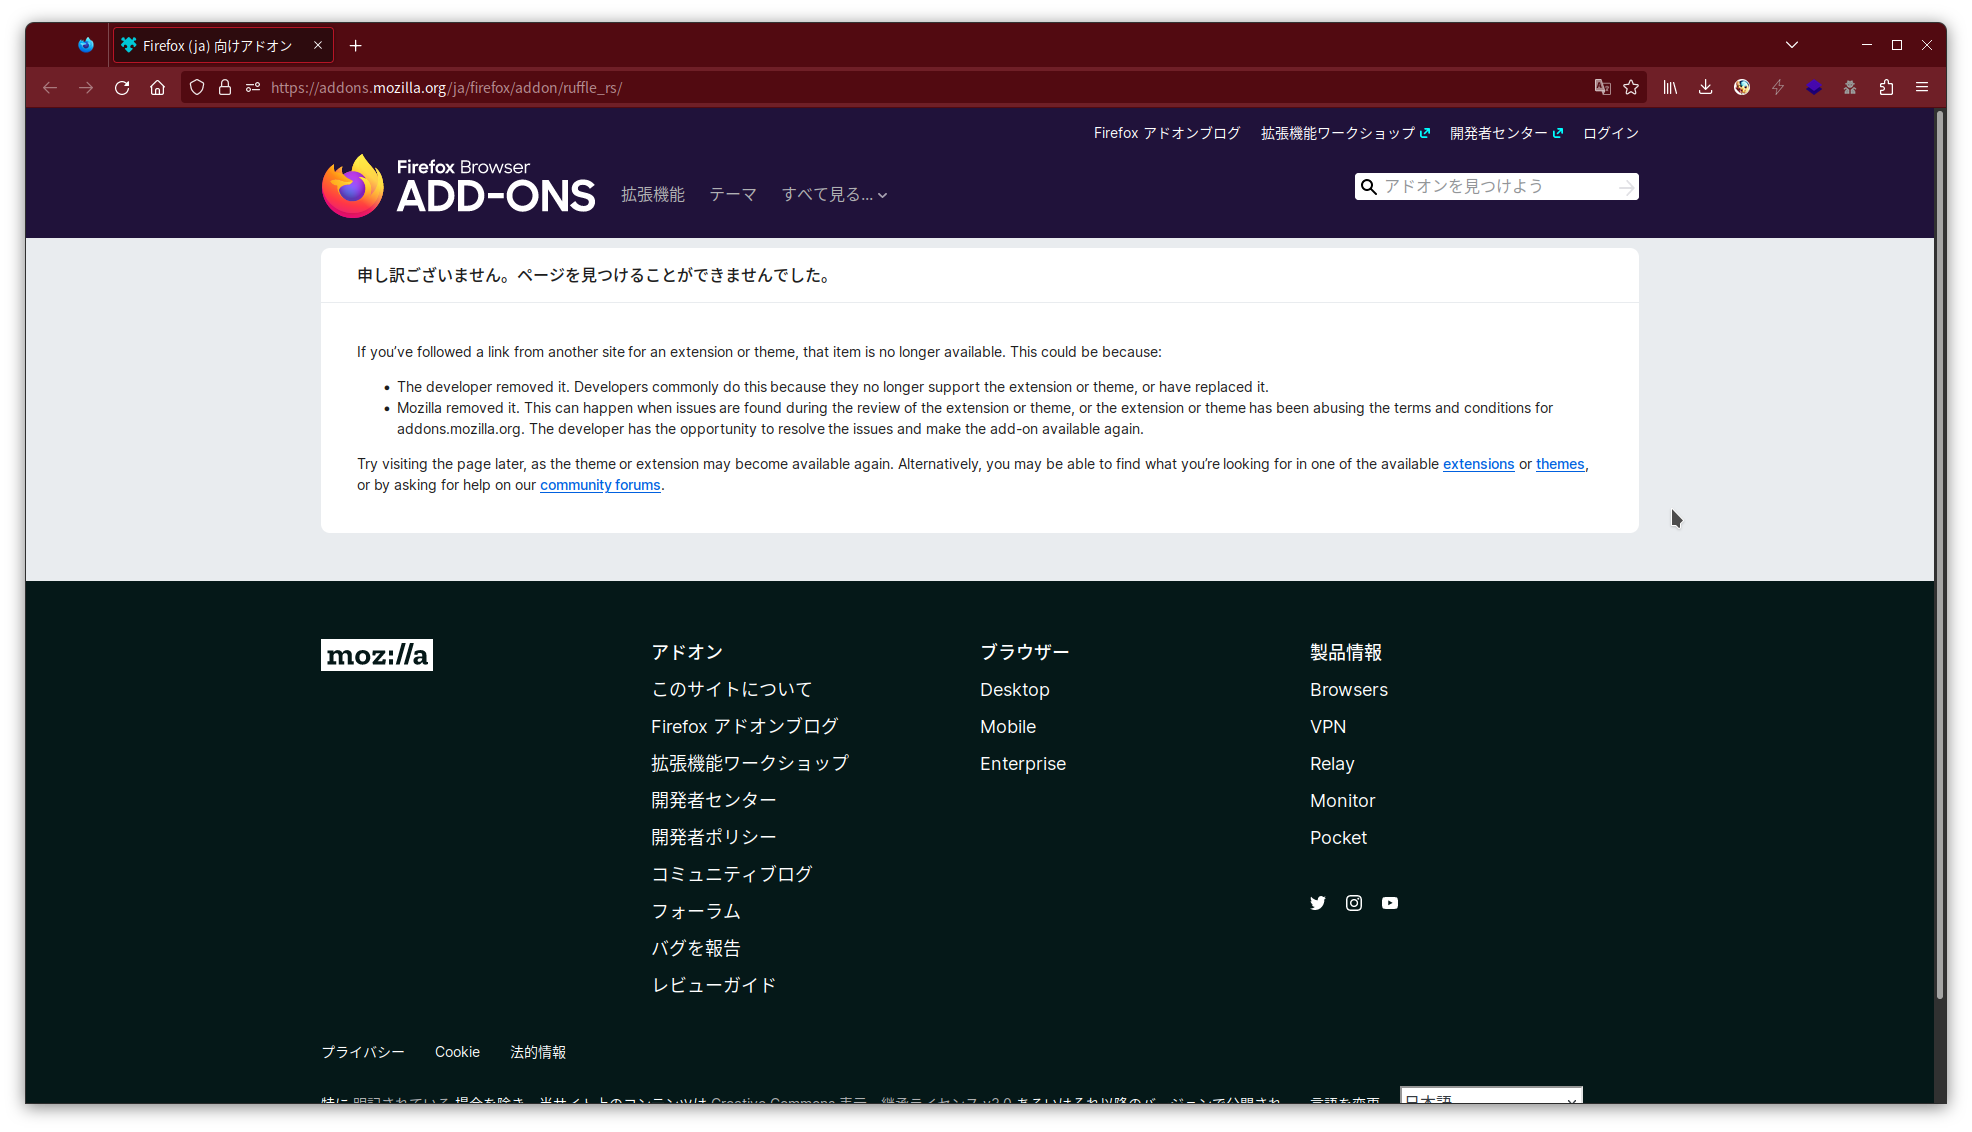Click the Twitter icon in footer

(1317, 902)
